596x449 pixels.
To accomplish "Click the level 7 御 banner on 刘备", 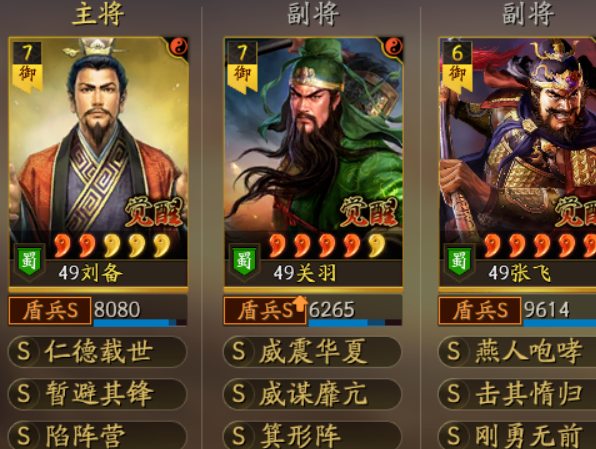I will (x=27, y=67).
